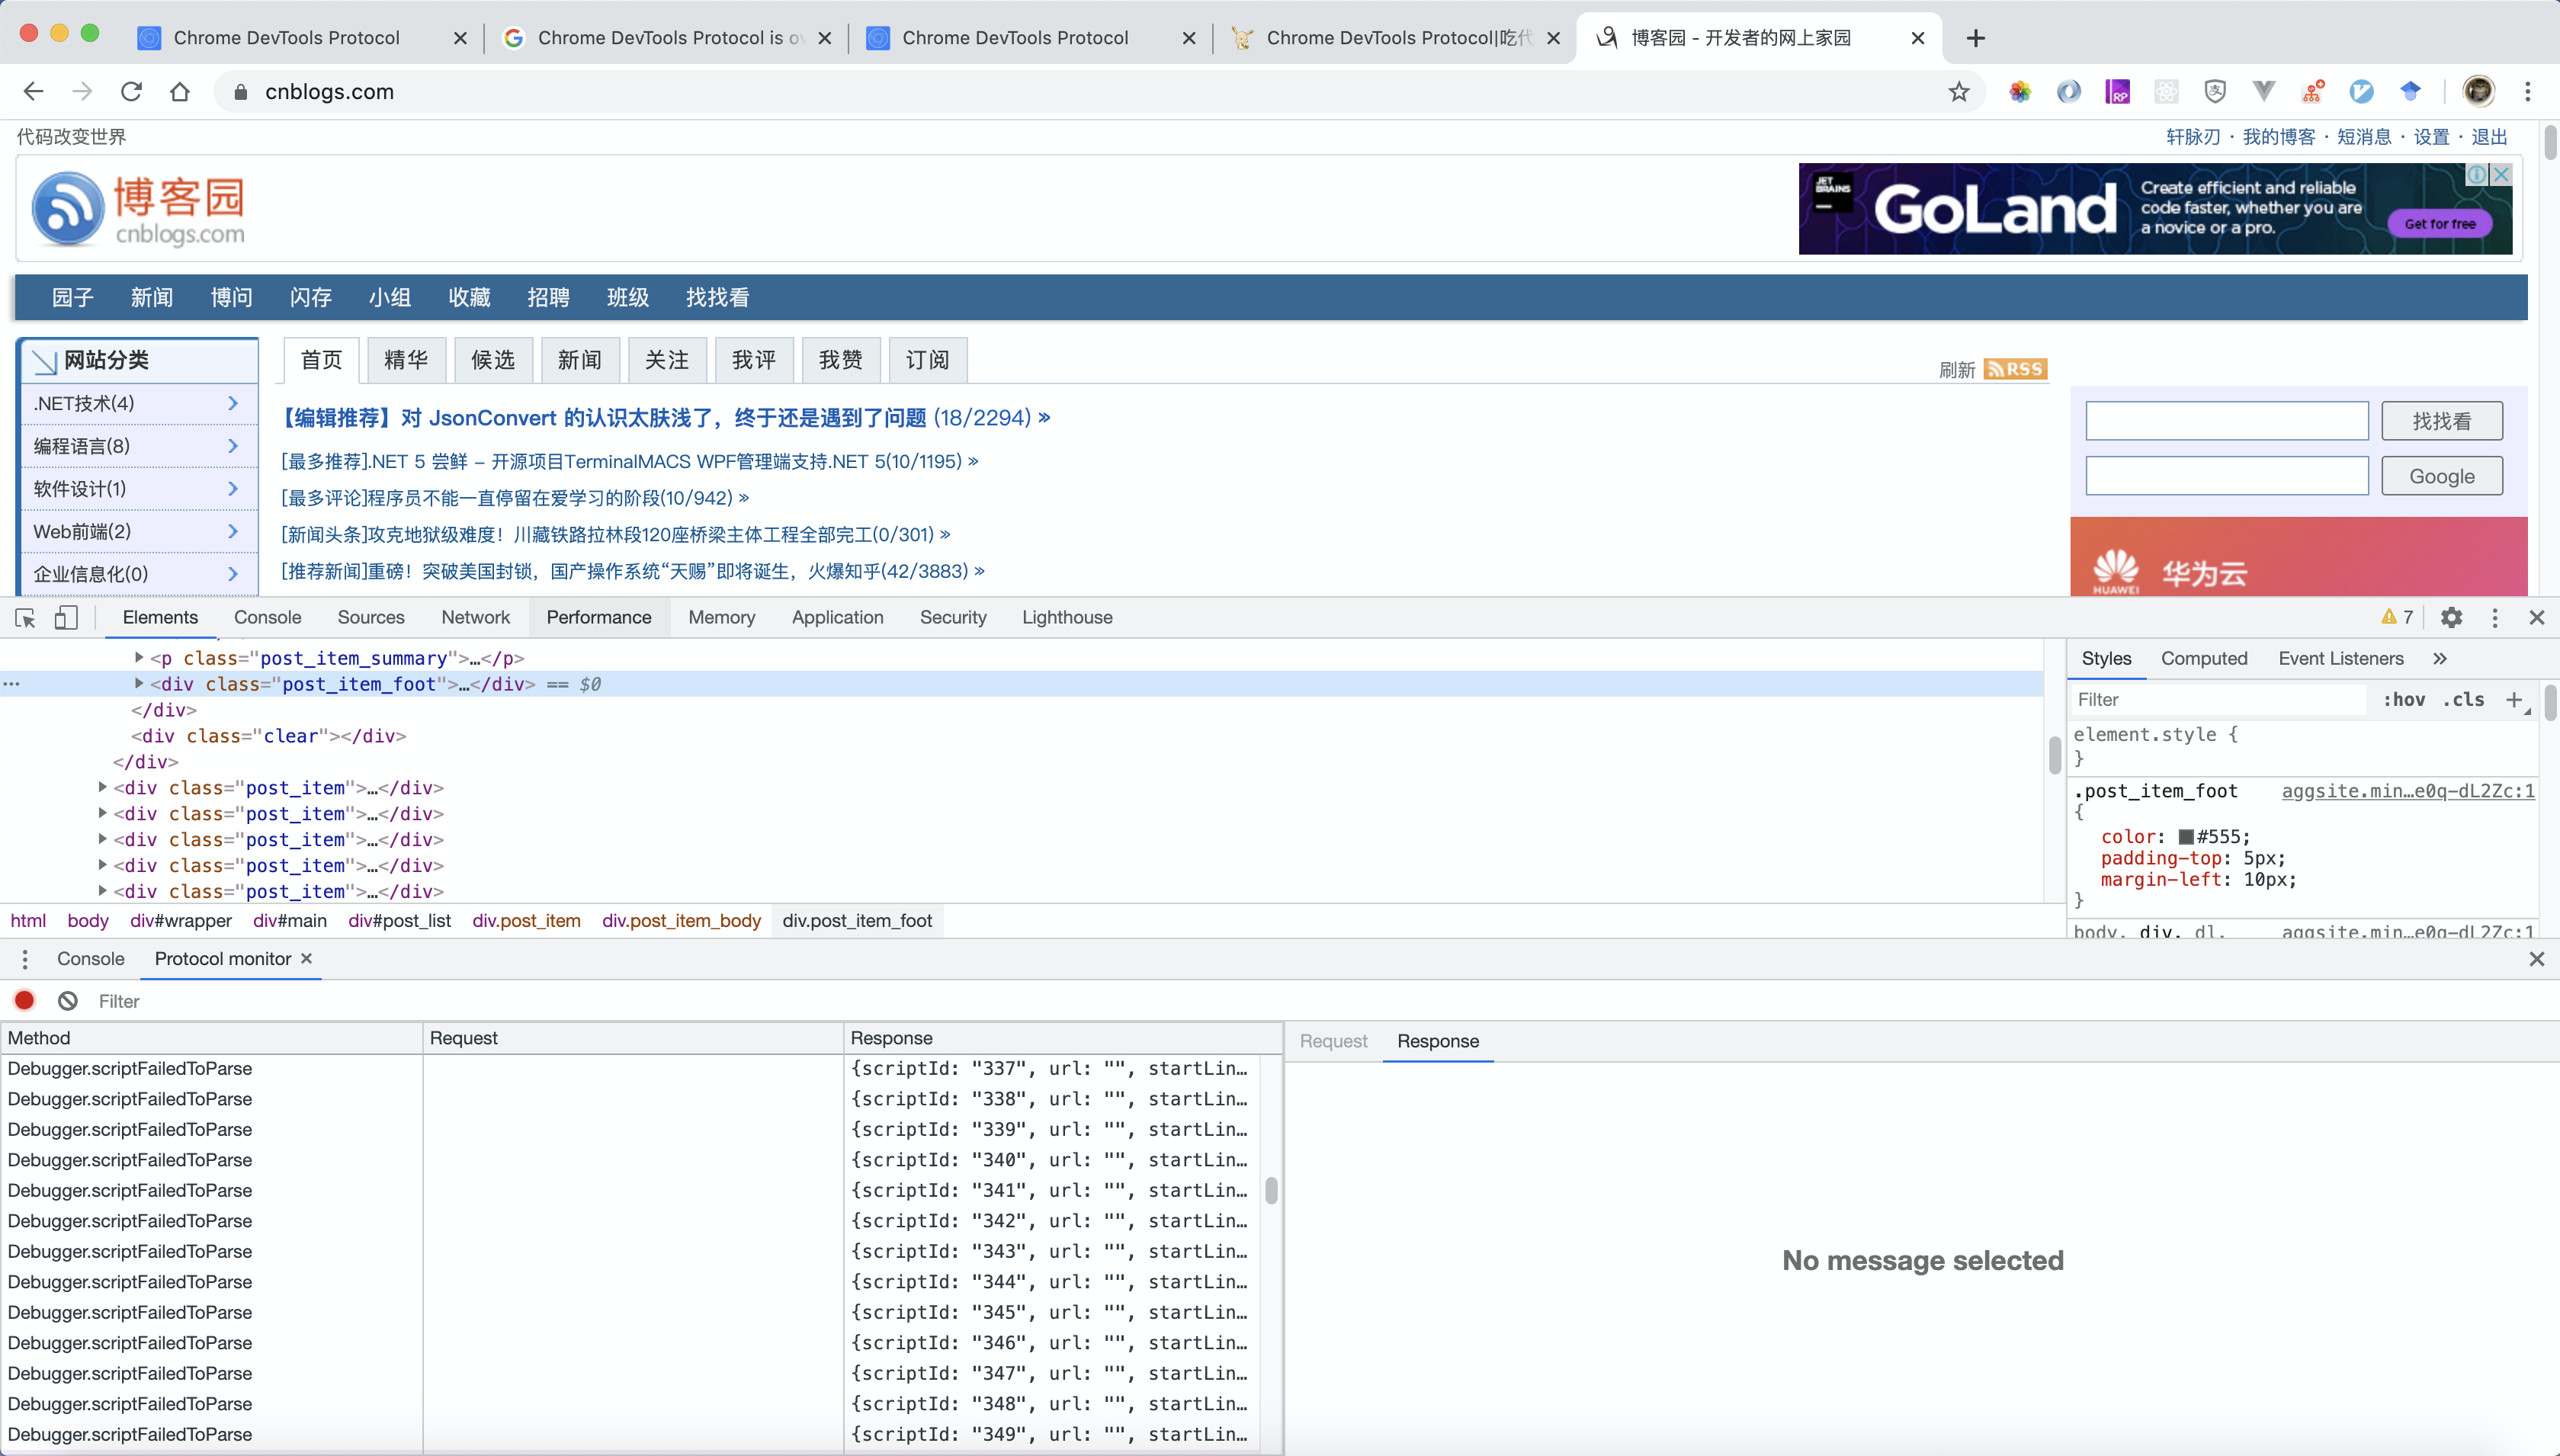
Task: Open the Computed styles tab
Action: [2204, 659]
